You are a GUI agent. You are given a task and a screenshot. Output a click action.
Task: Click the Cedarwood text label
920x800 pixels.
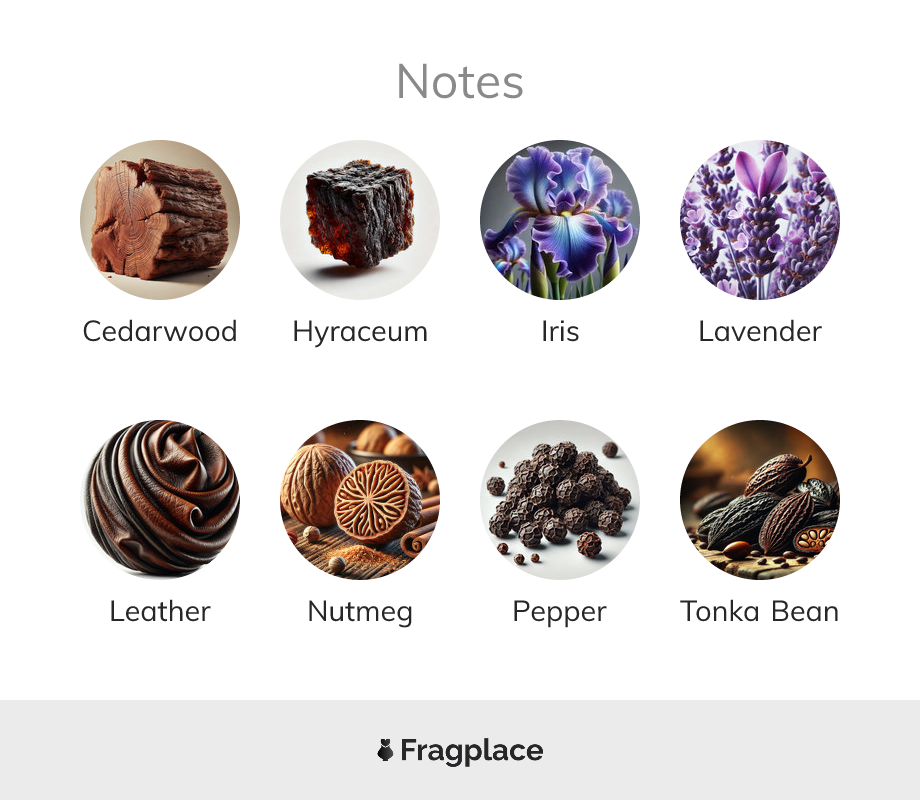point(160,331)
